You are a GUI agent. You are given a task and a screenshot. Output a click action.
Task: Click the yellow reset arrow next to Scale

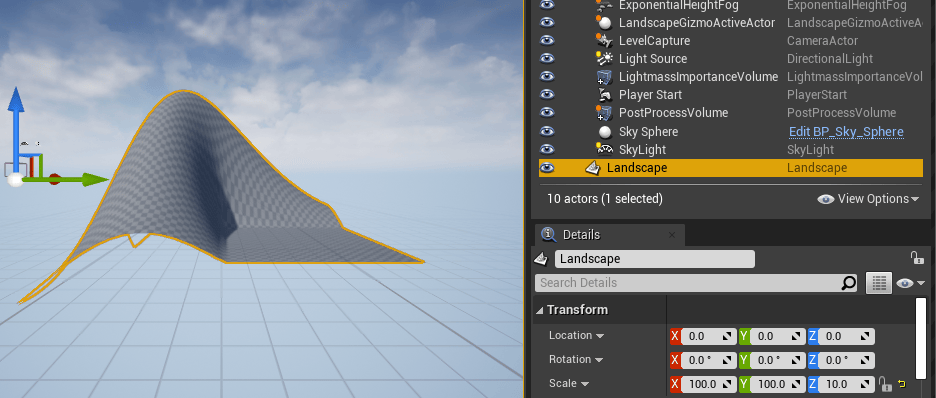point(901,384)
